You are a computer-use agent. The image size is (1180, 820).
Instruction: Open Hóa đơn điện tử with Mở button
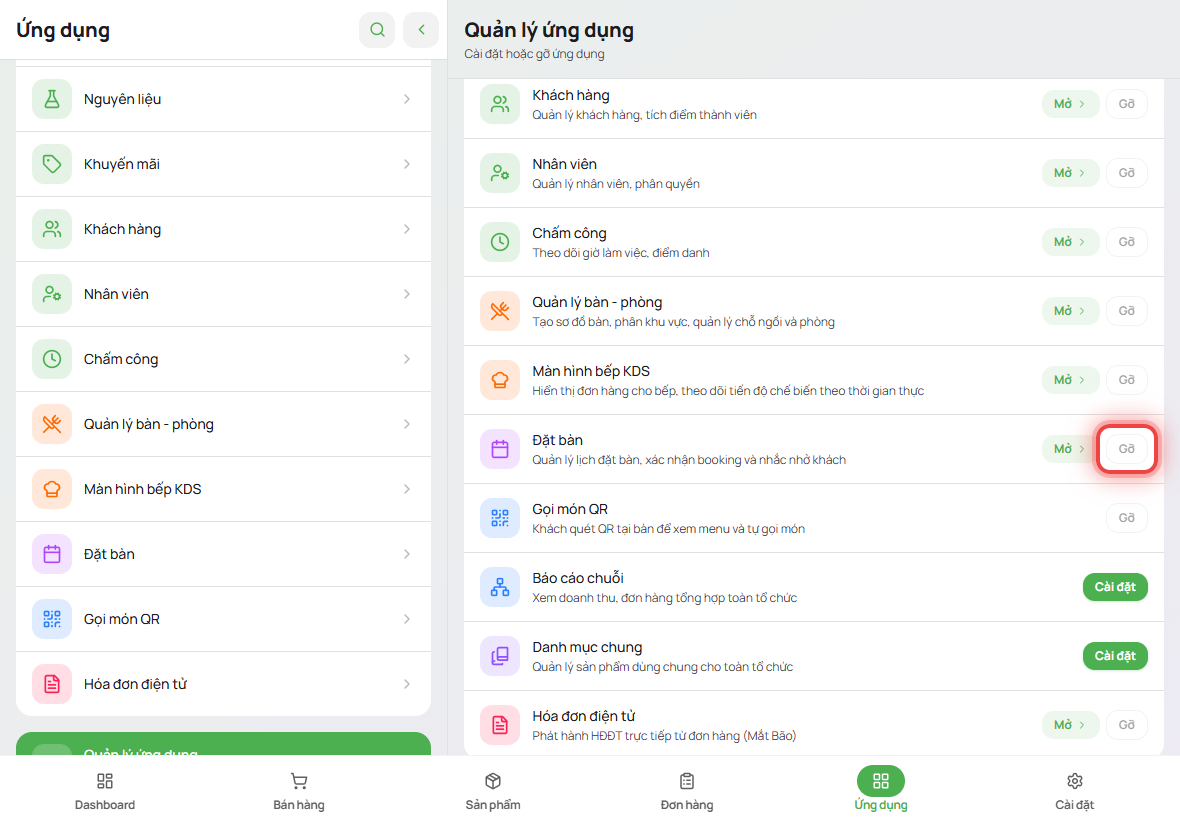coord(1070,725)
